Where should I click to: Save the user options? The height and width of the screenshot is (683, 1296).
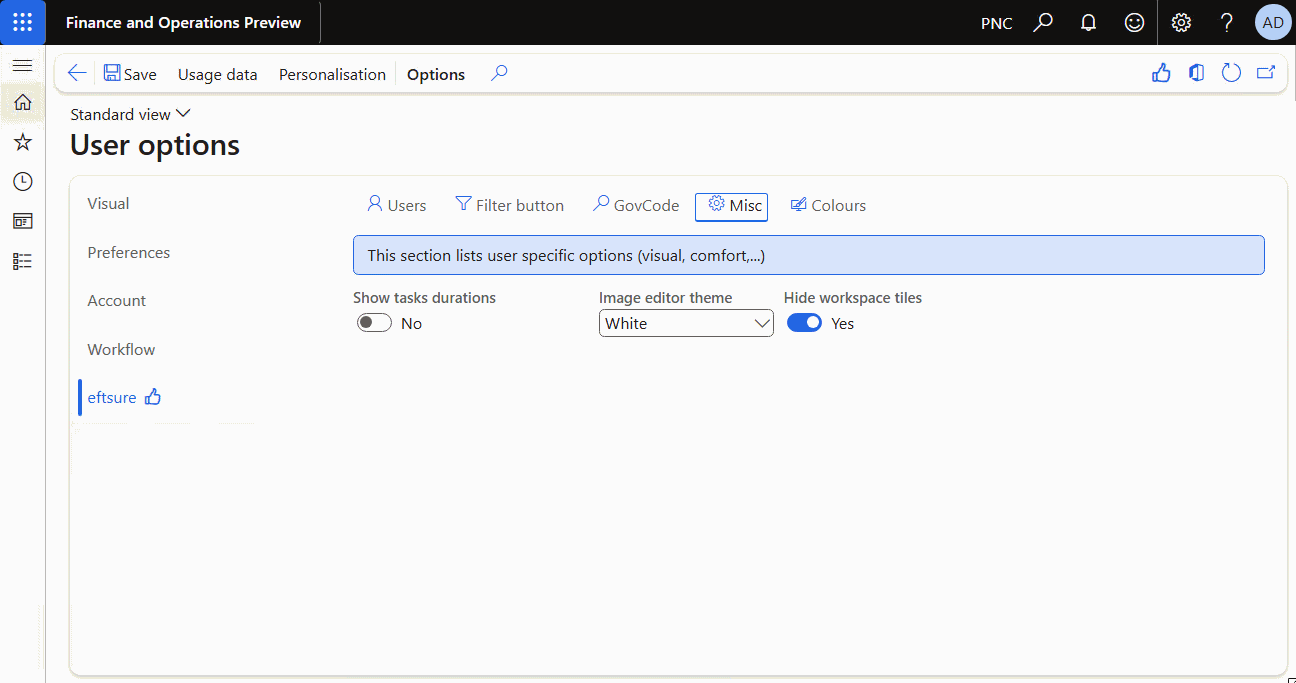(130, 74)
